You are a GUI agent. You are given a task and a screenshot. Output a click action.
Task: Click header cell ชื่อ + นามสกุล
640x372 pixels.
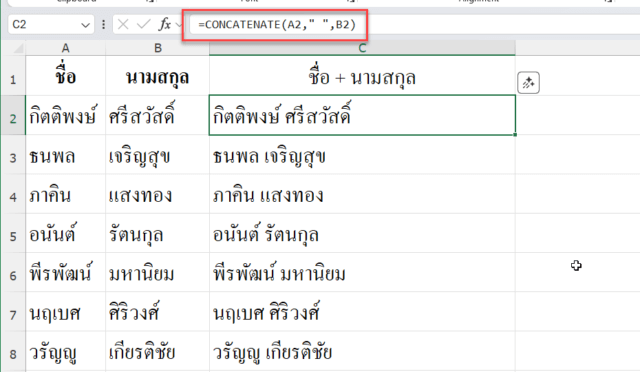pos(362,76)
